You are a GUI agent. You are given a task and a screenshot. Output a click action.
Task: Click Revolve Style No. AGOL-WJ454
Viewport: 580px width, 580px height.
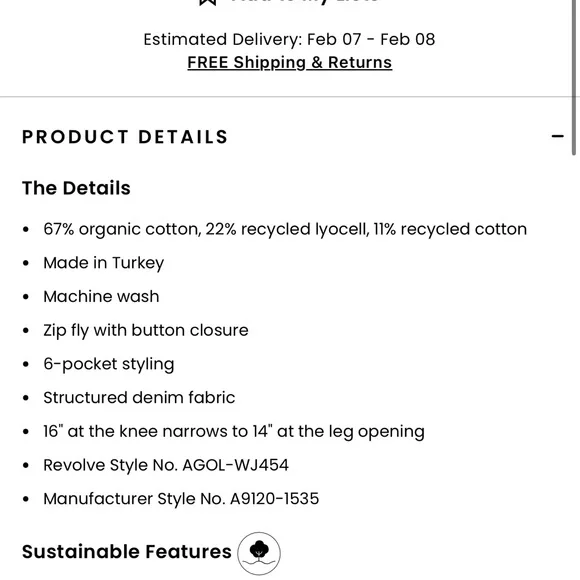point(166,465)
